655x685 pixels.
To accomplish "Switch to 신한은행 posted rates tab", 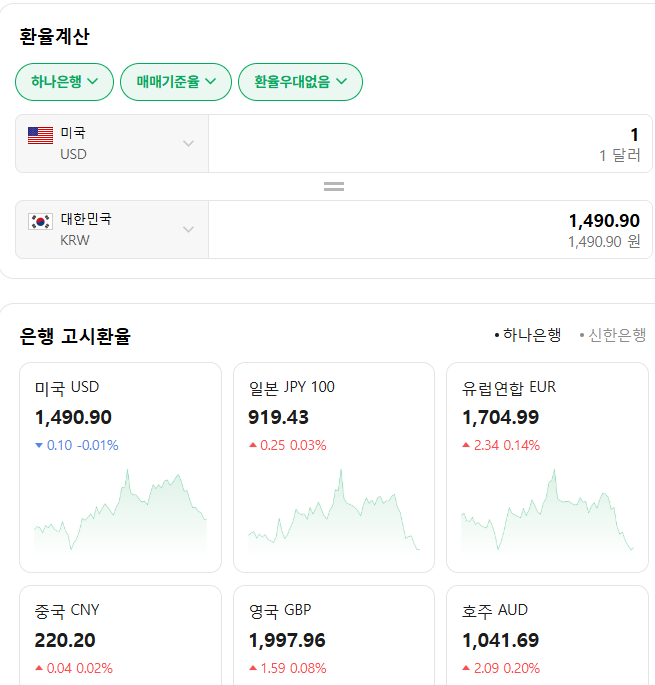I will (x=613, y=335).
